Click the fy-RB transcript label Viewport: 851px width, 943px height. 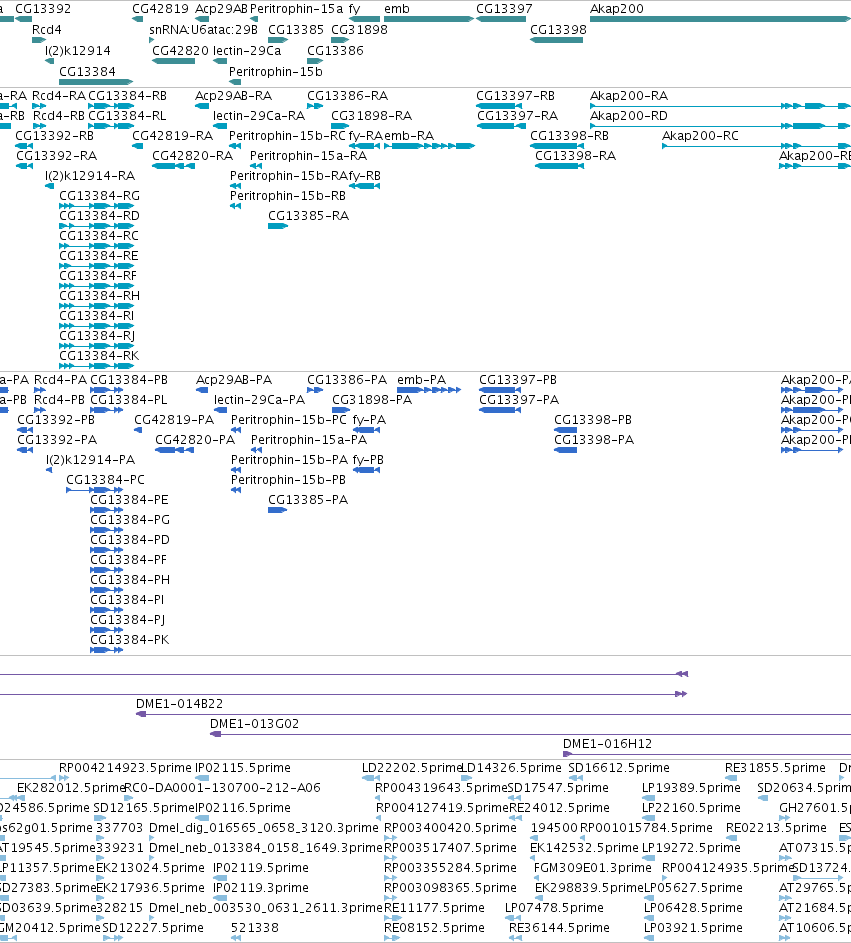[x=364, y=176]
